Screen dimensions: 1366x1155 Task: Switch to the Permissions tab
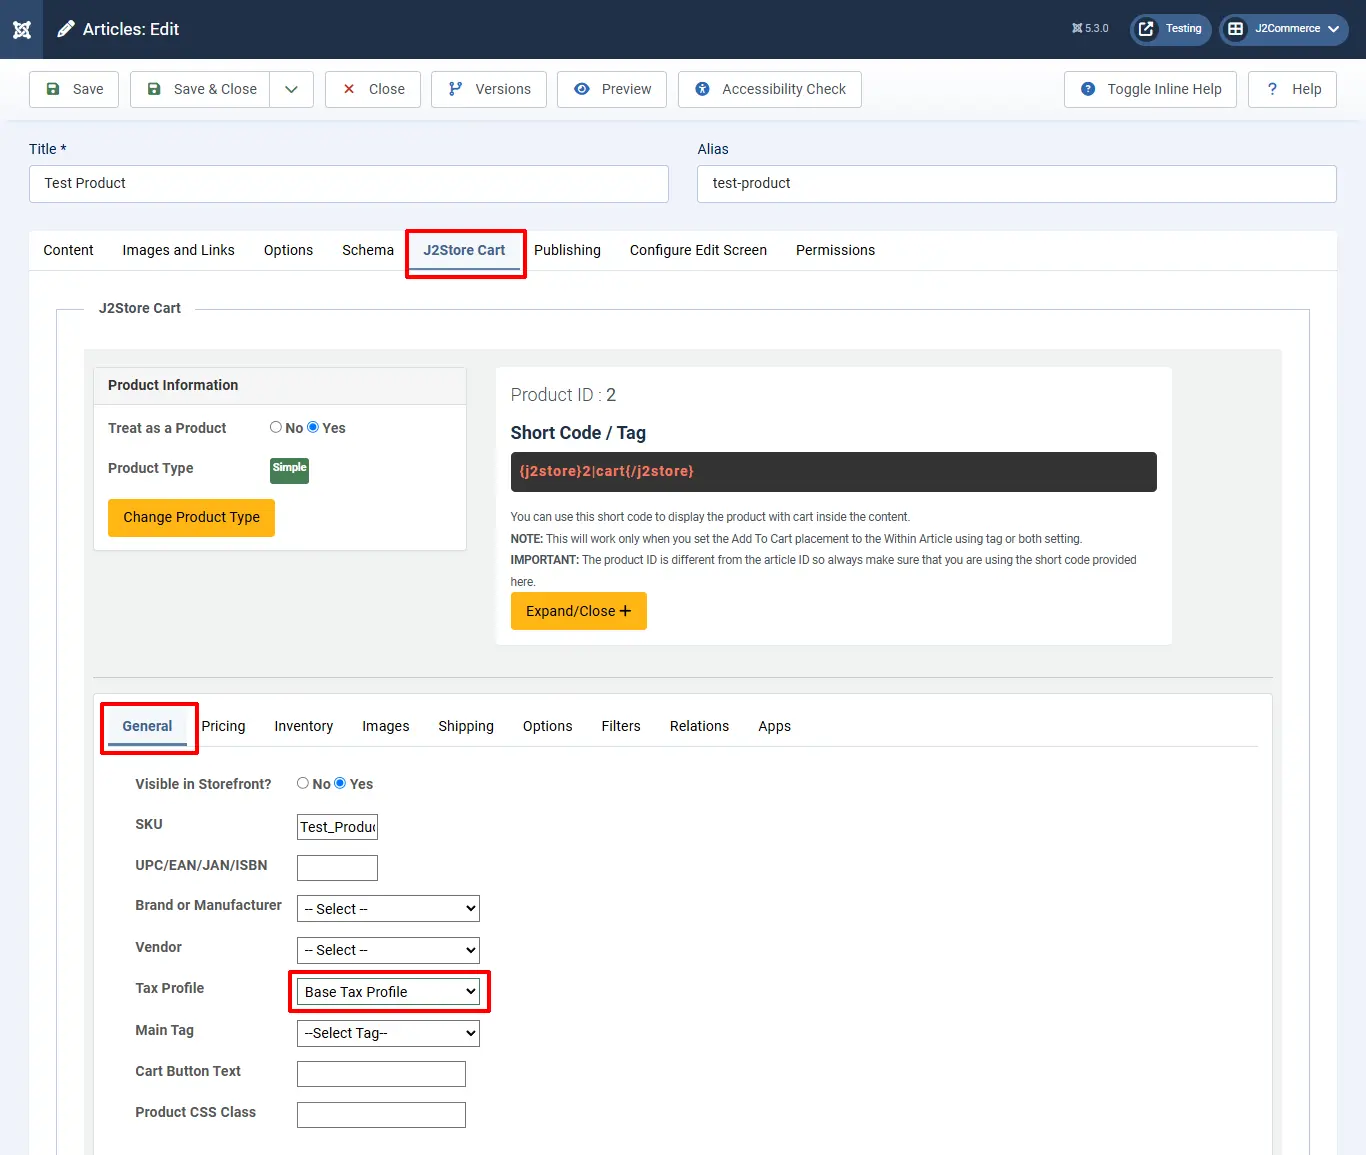pos(835,250)
